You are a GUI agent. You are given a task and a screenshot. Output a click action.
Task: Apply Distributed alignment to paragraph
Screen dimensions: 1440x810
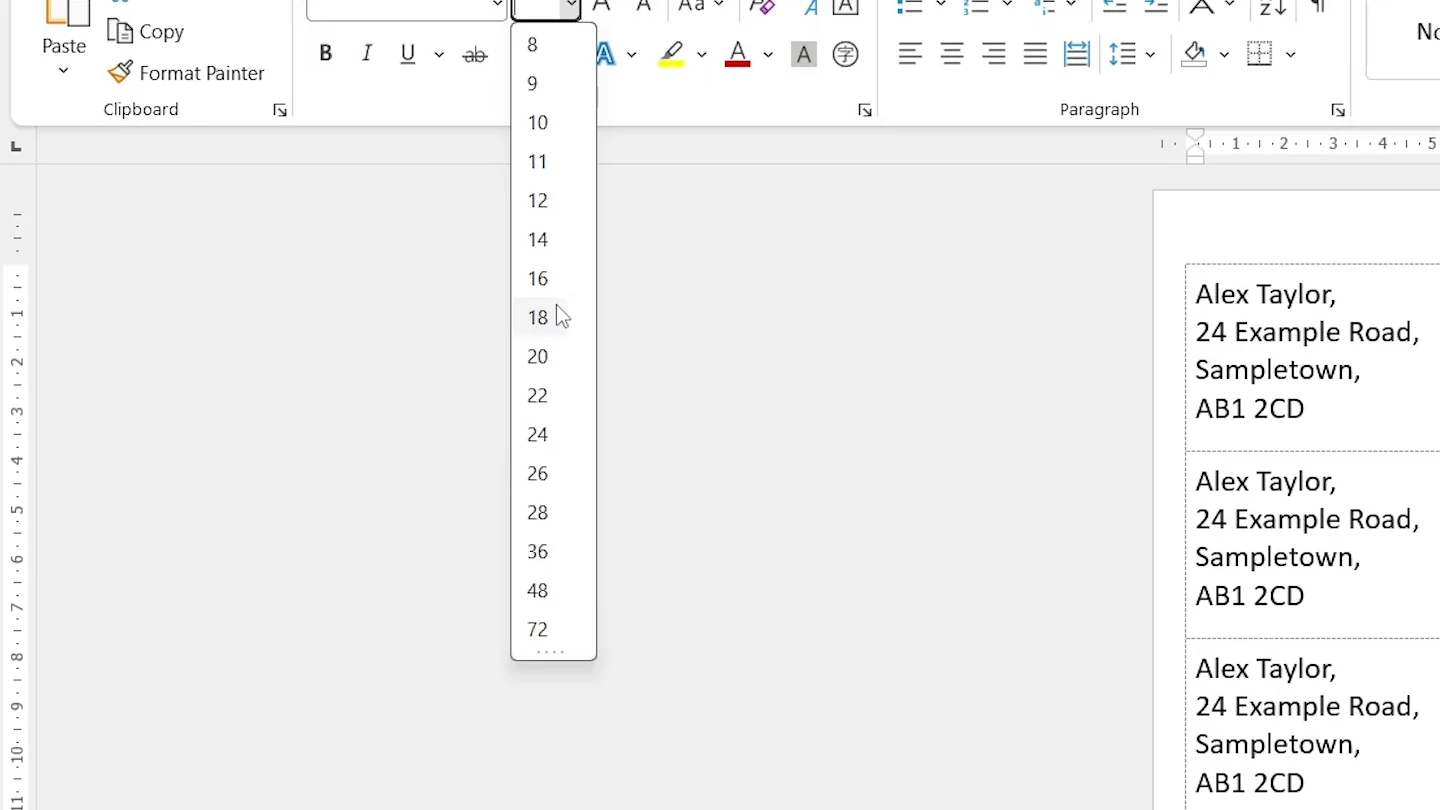point(1077,54)
